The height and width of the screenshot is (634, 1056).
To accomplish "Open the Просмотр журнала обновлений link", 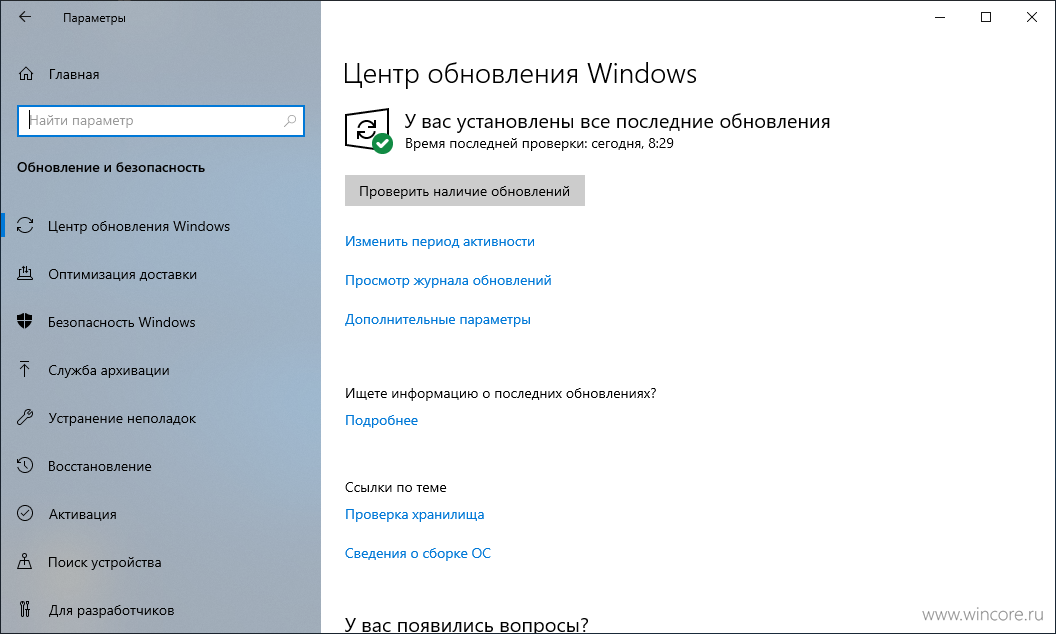I will click(448, 280).
